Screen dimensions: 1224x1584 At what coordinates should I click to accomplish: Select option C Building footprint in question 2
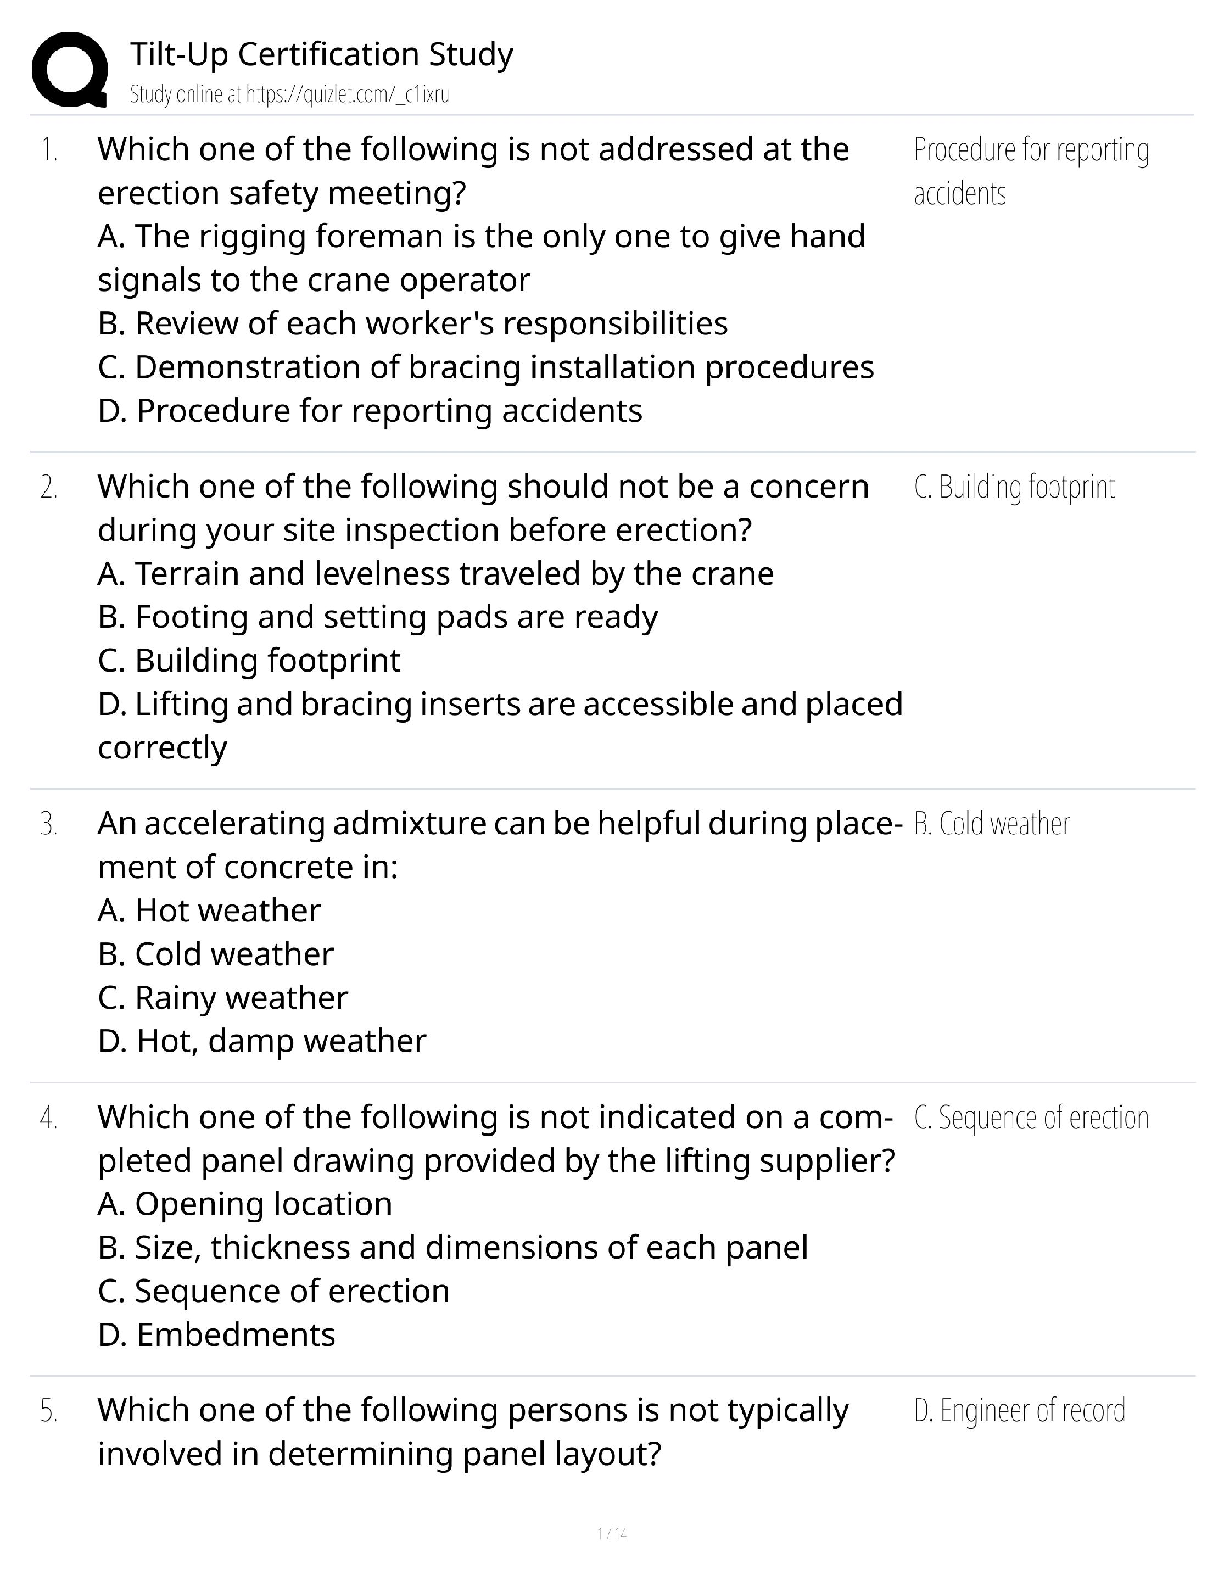[x=249, y=661]
